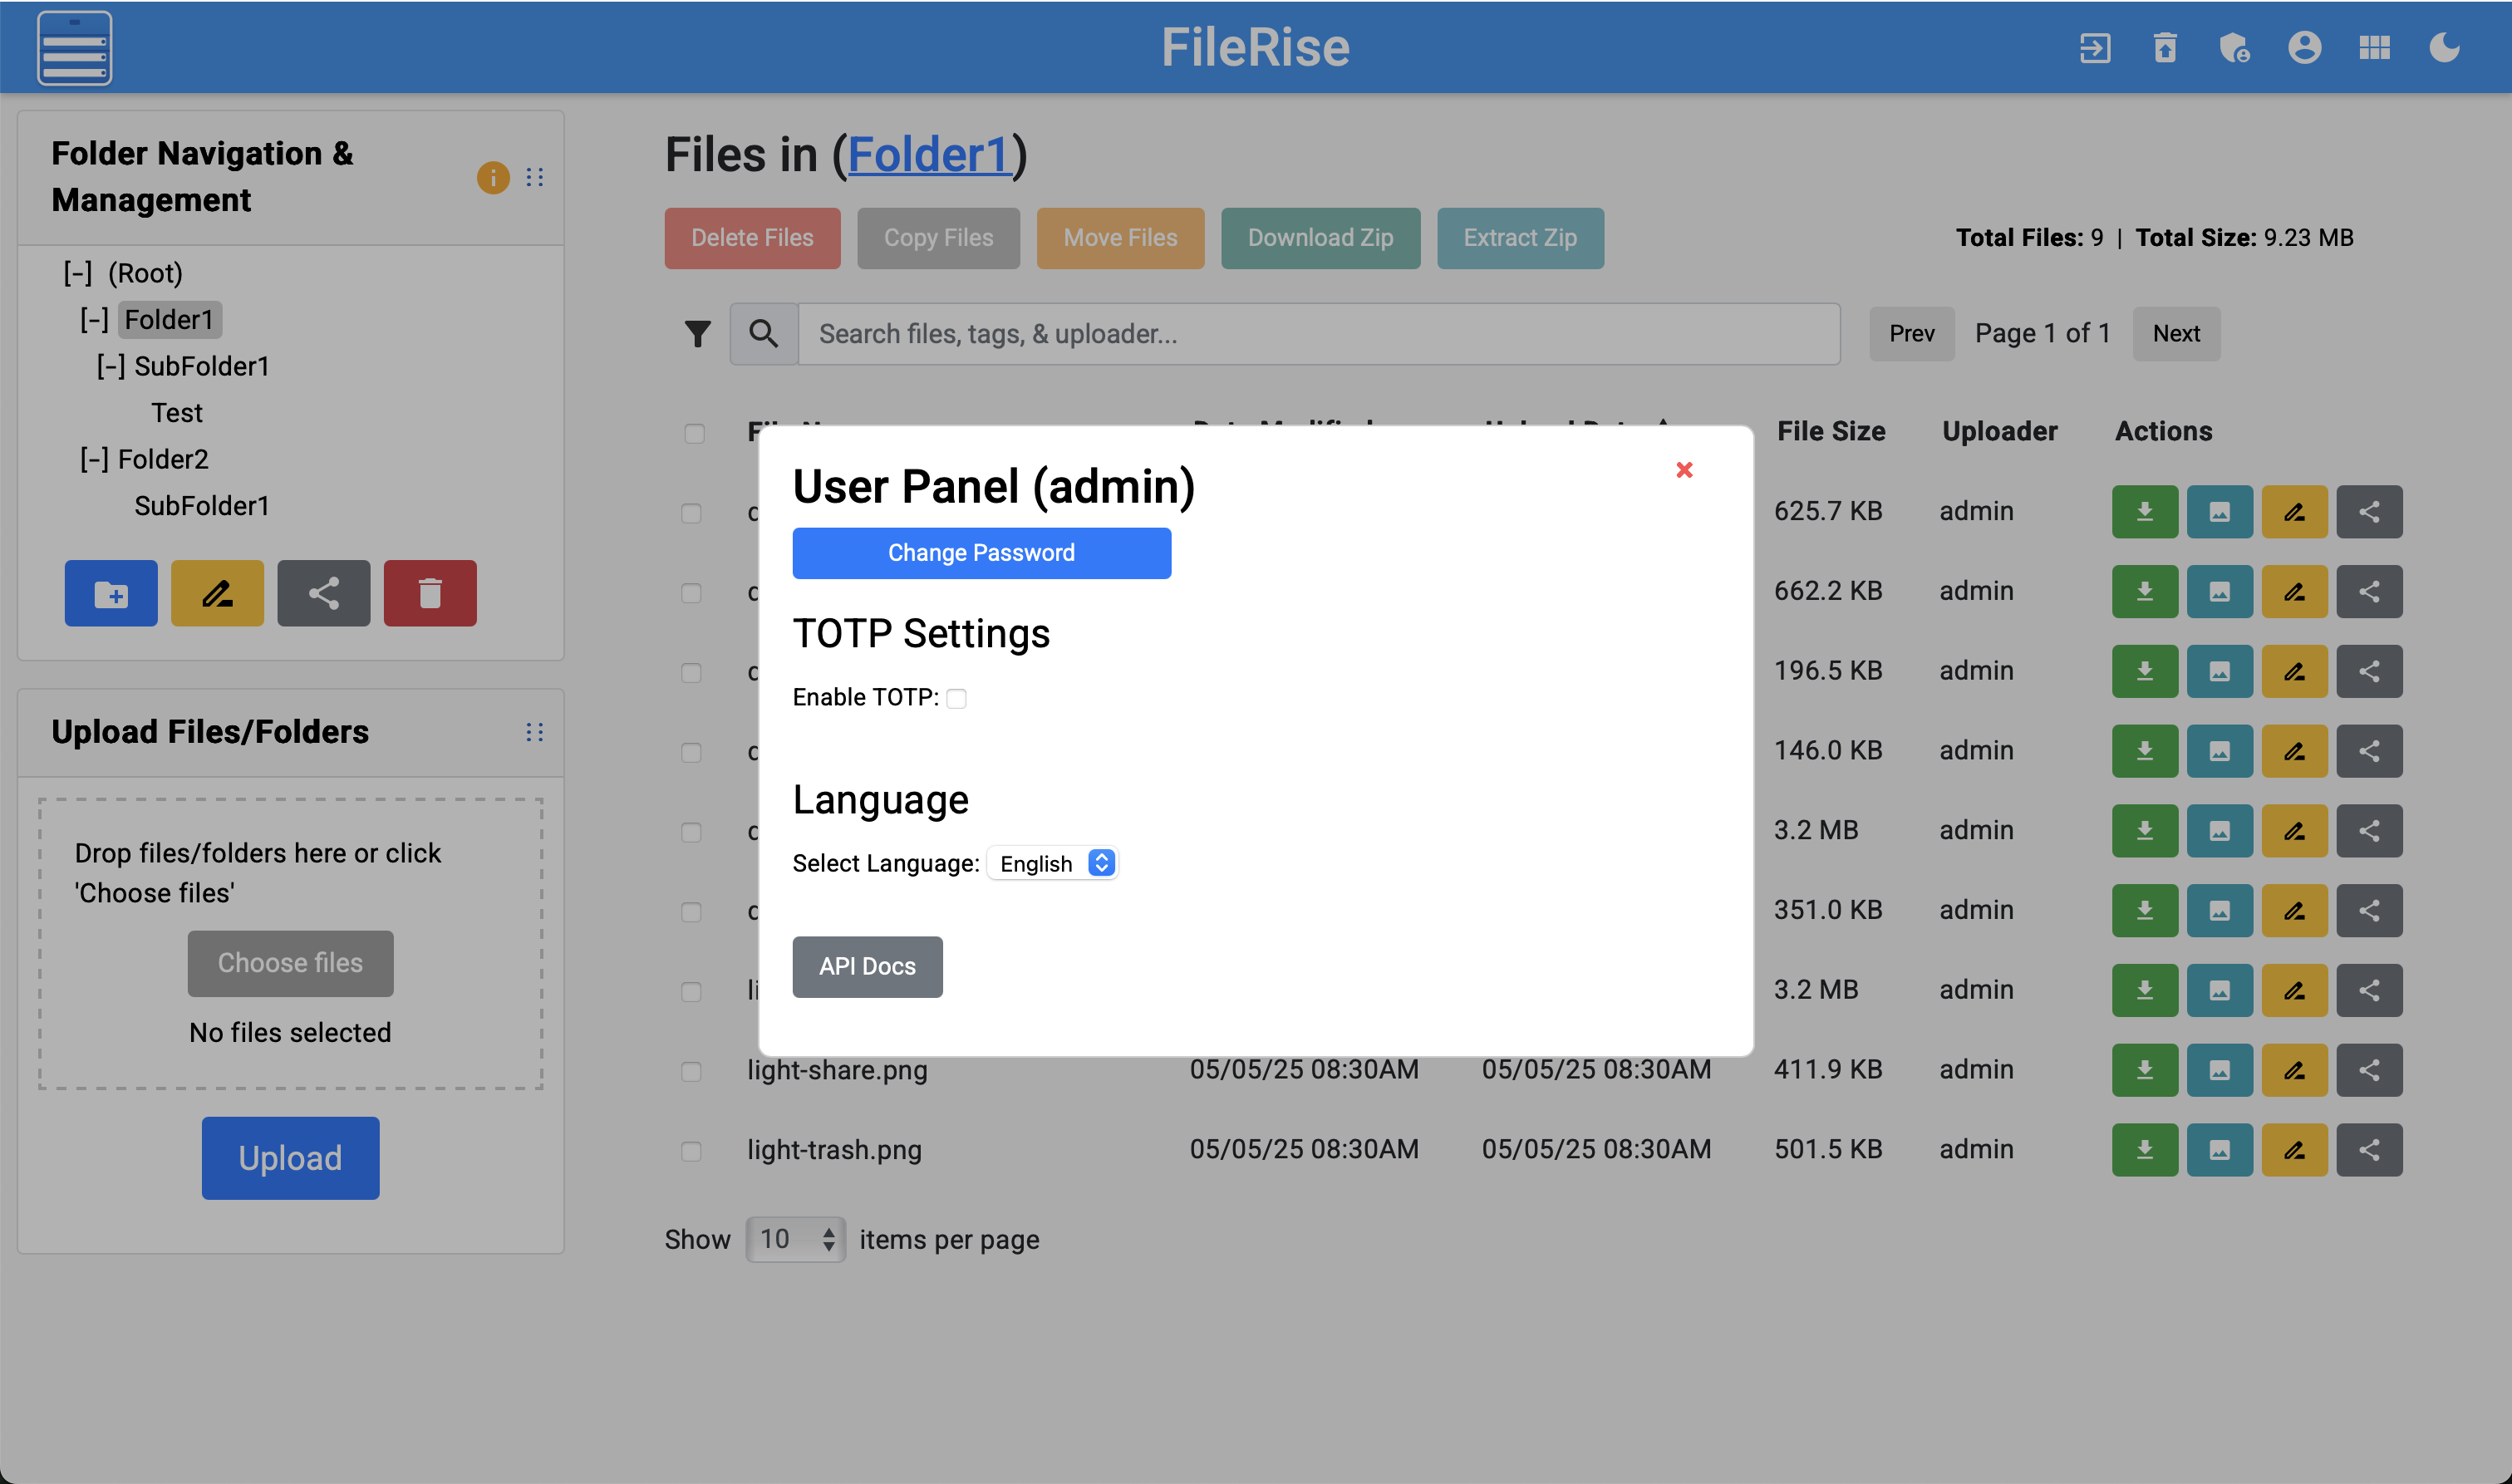
Task: Click the share folder icon button
Action: point(323,593)
